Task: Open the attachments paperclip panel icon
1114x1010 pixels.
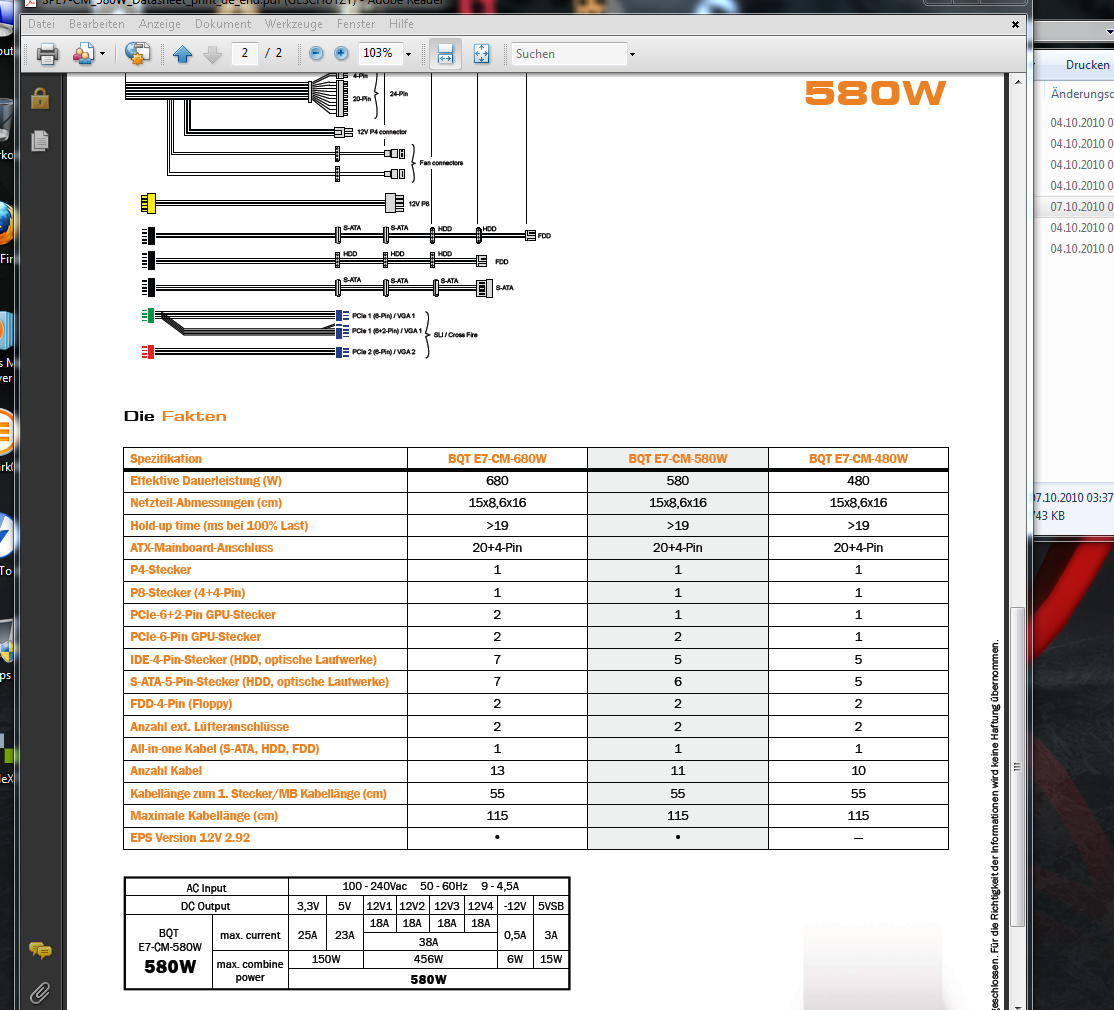Action: [40, 992]
